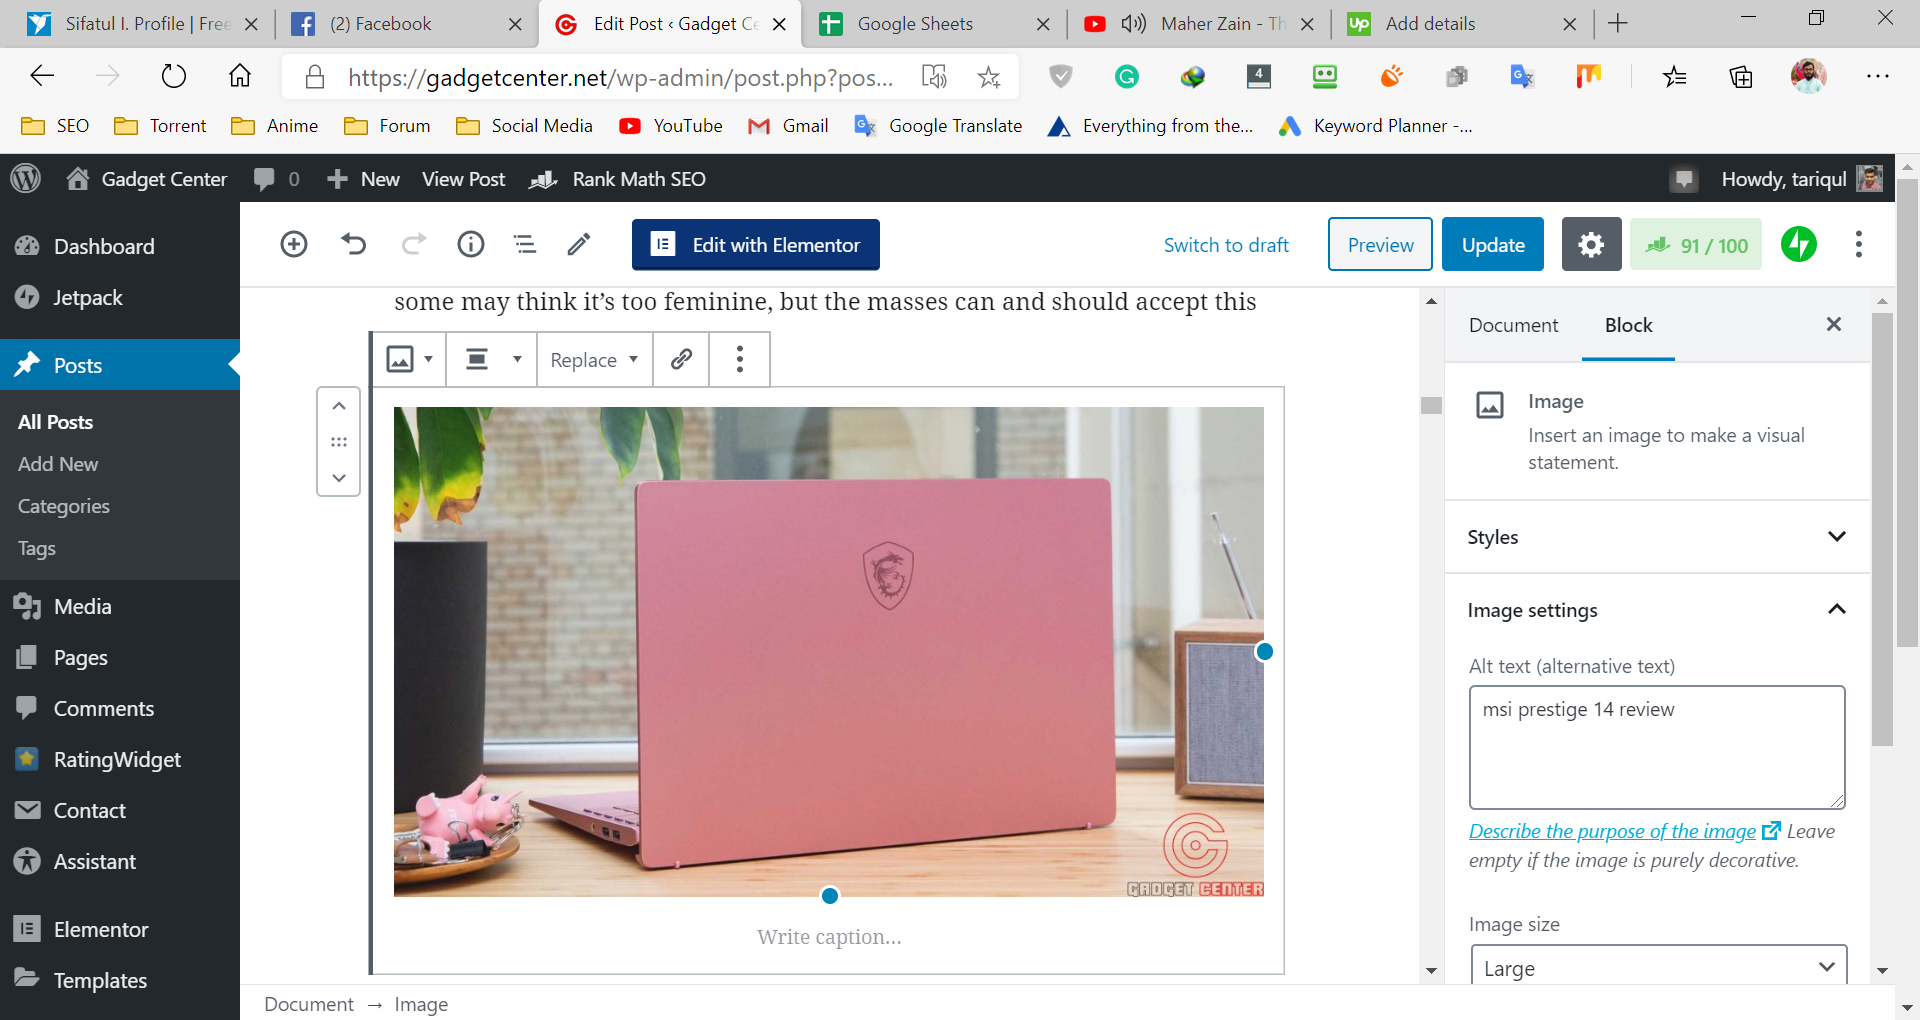The image size is (1920, 1020).
Task: Switch to the Document tab
Action: tap(1513, 325)
